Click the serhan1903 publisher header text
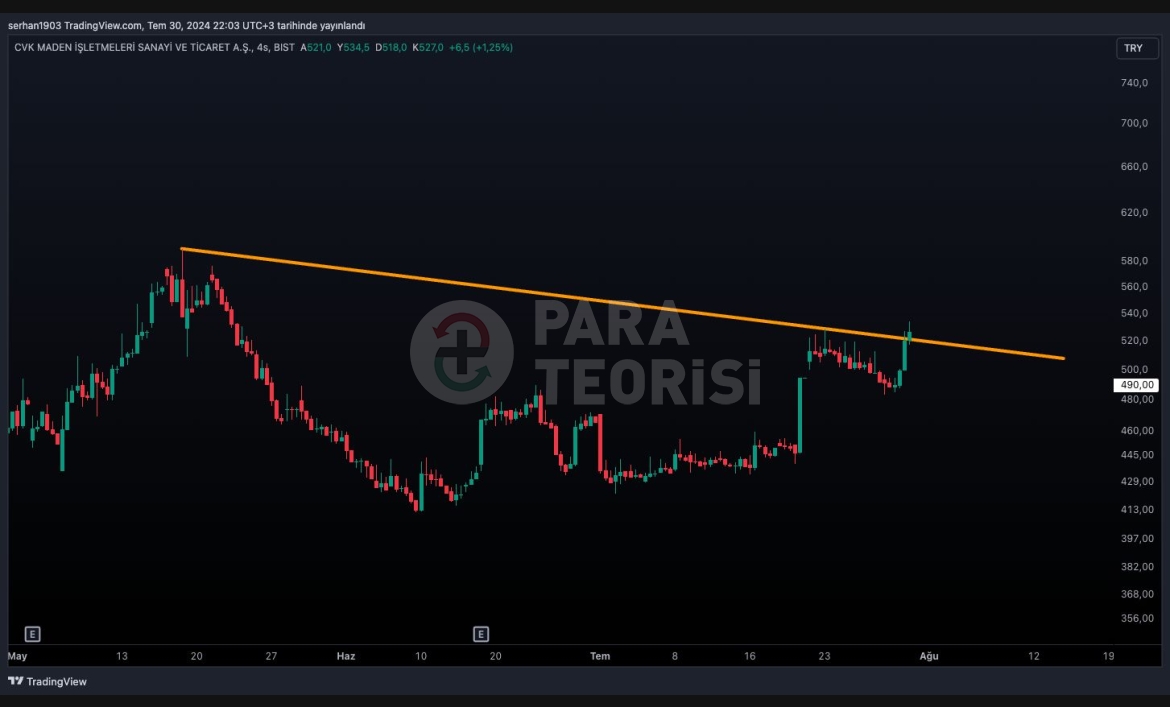Screen dimensions: 1170x707 point(187,25)
